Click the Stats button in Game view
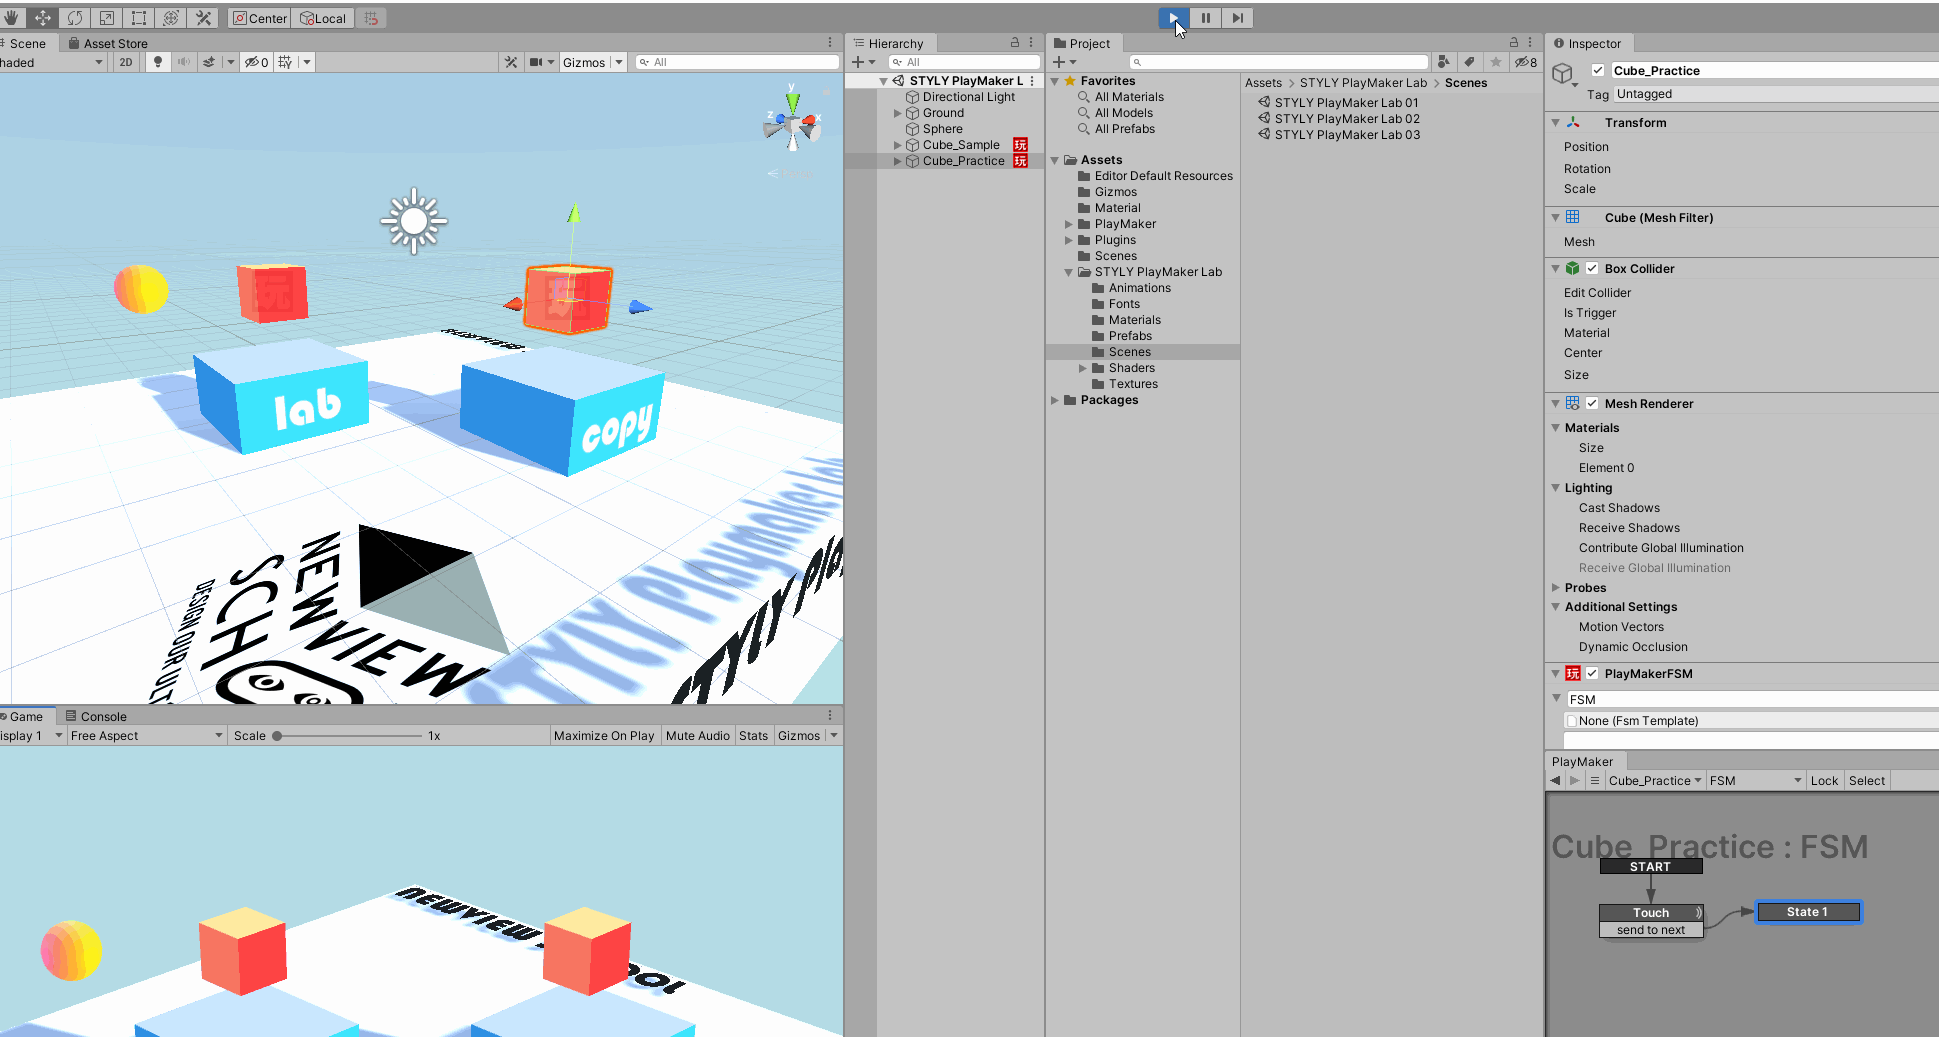The height and width of the screenshot is (1037, 1939). [753, 735]
